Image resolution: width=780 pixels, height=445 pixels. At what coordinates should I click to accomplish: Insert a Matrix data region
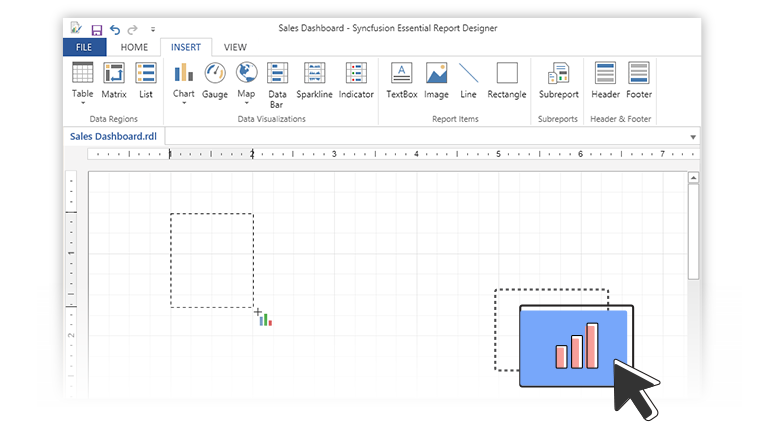point(114,80)
